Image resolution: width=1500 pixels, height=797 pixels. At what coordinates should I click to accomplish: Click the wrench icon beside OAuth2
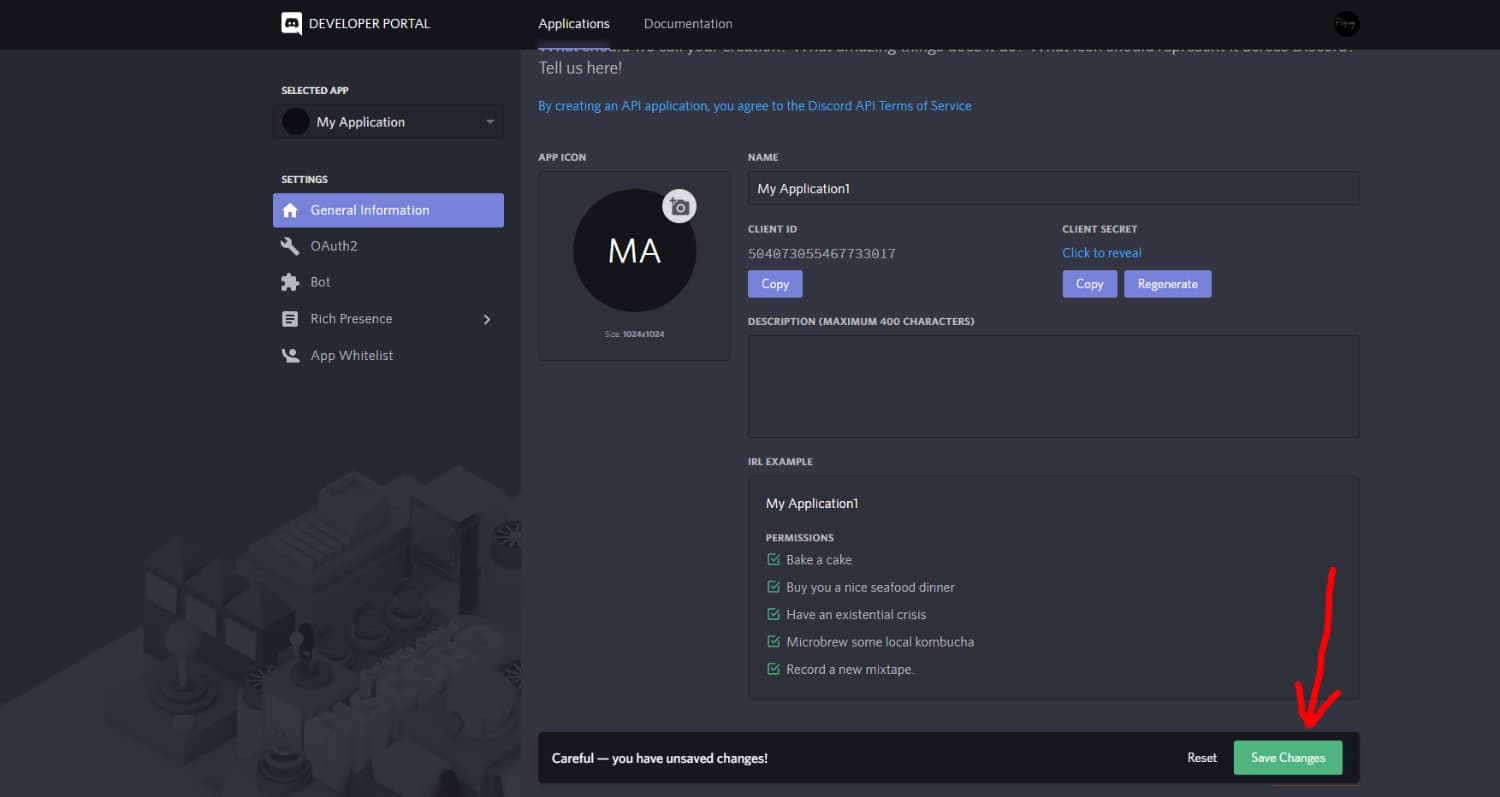click(290, 246)
